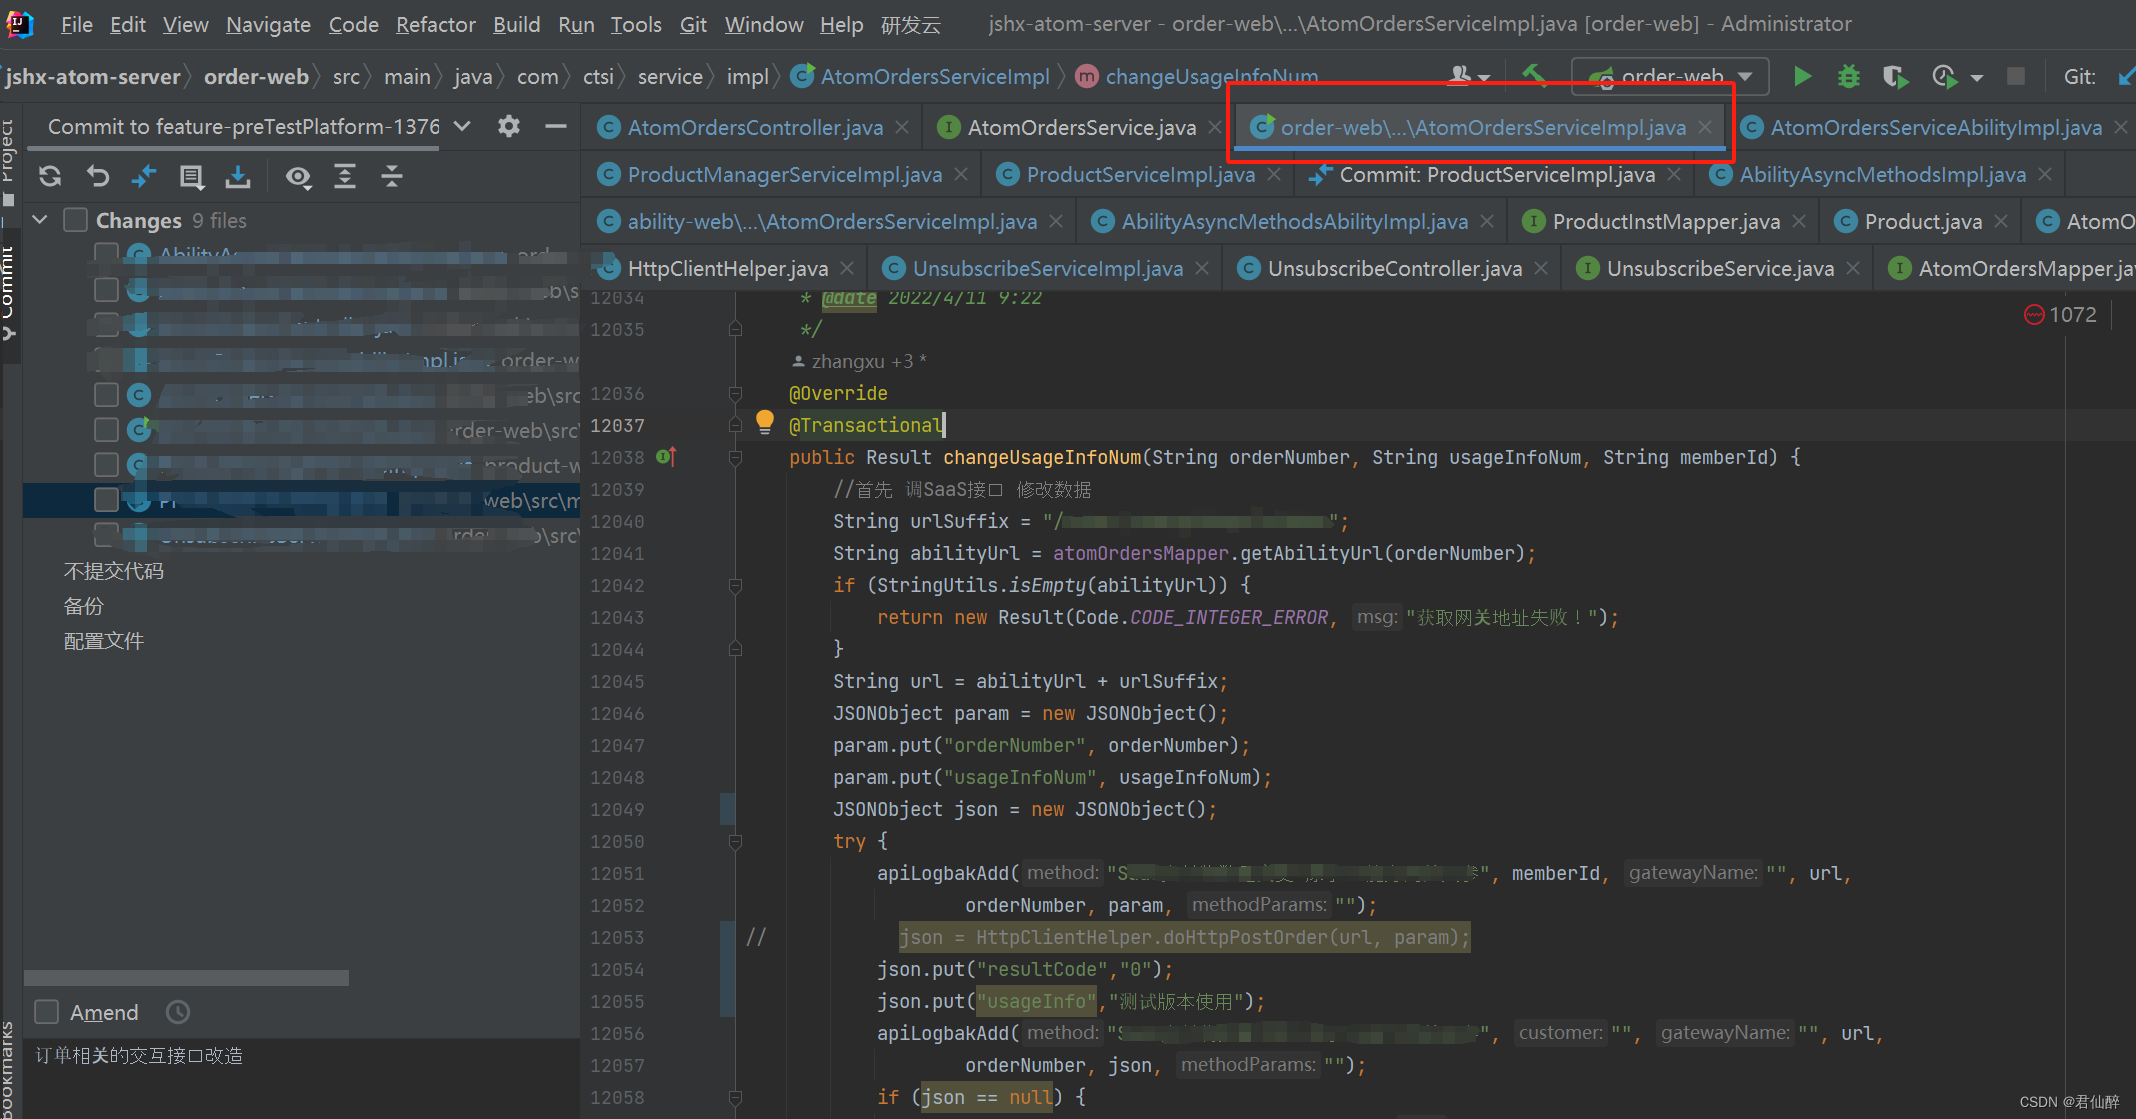Click the Debug bug icon
The width and height of the screenshot is (2136, 1119).
[x=1849, y=76]
